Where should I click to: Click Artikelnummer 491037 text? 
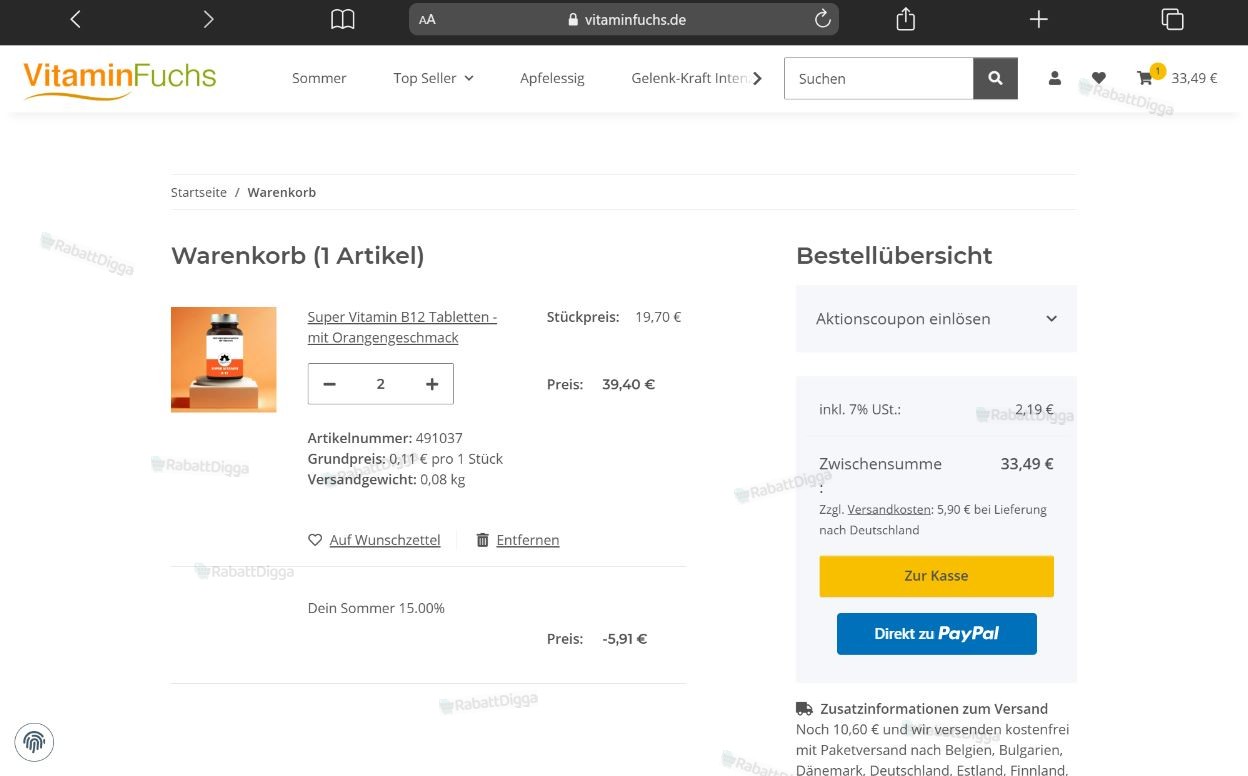point(385,438)
